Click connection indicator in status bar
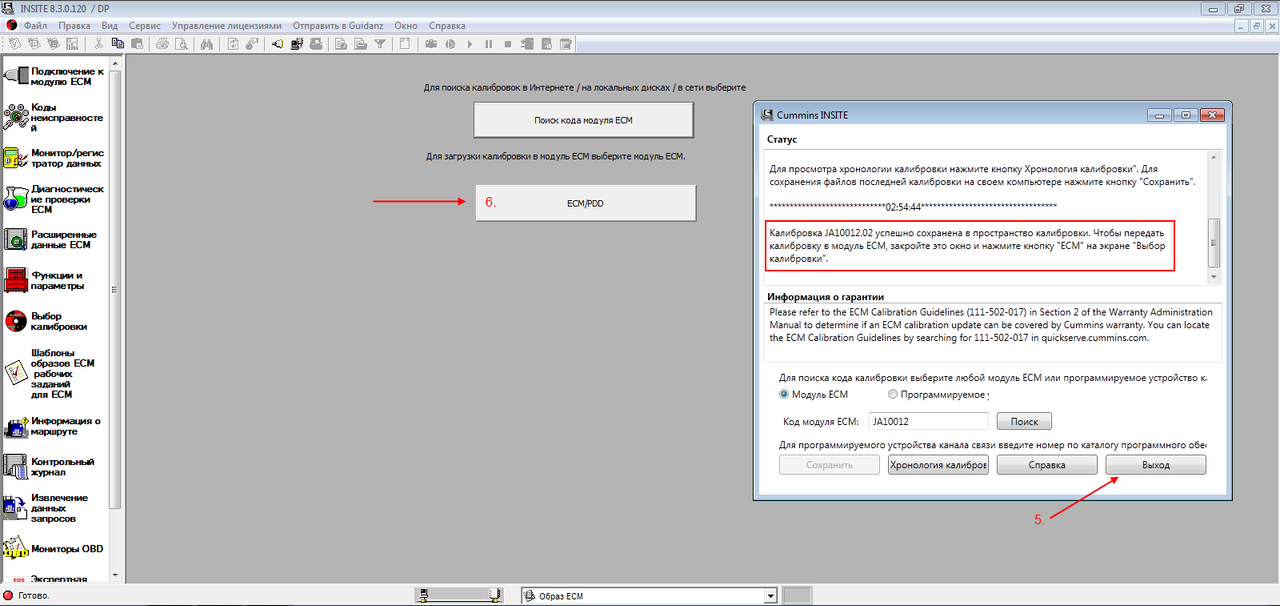 click(x=458, y=596)
